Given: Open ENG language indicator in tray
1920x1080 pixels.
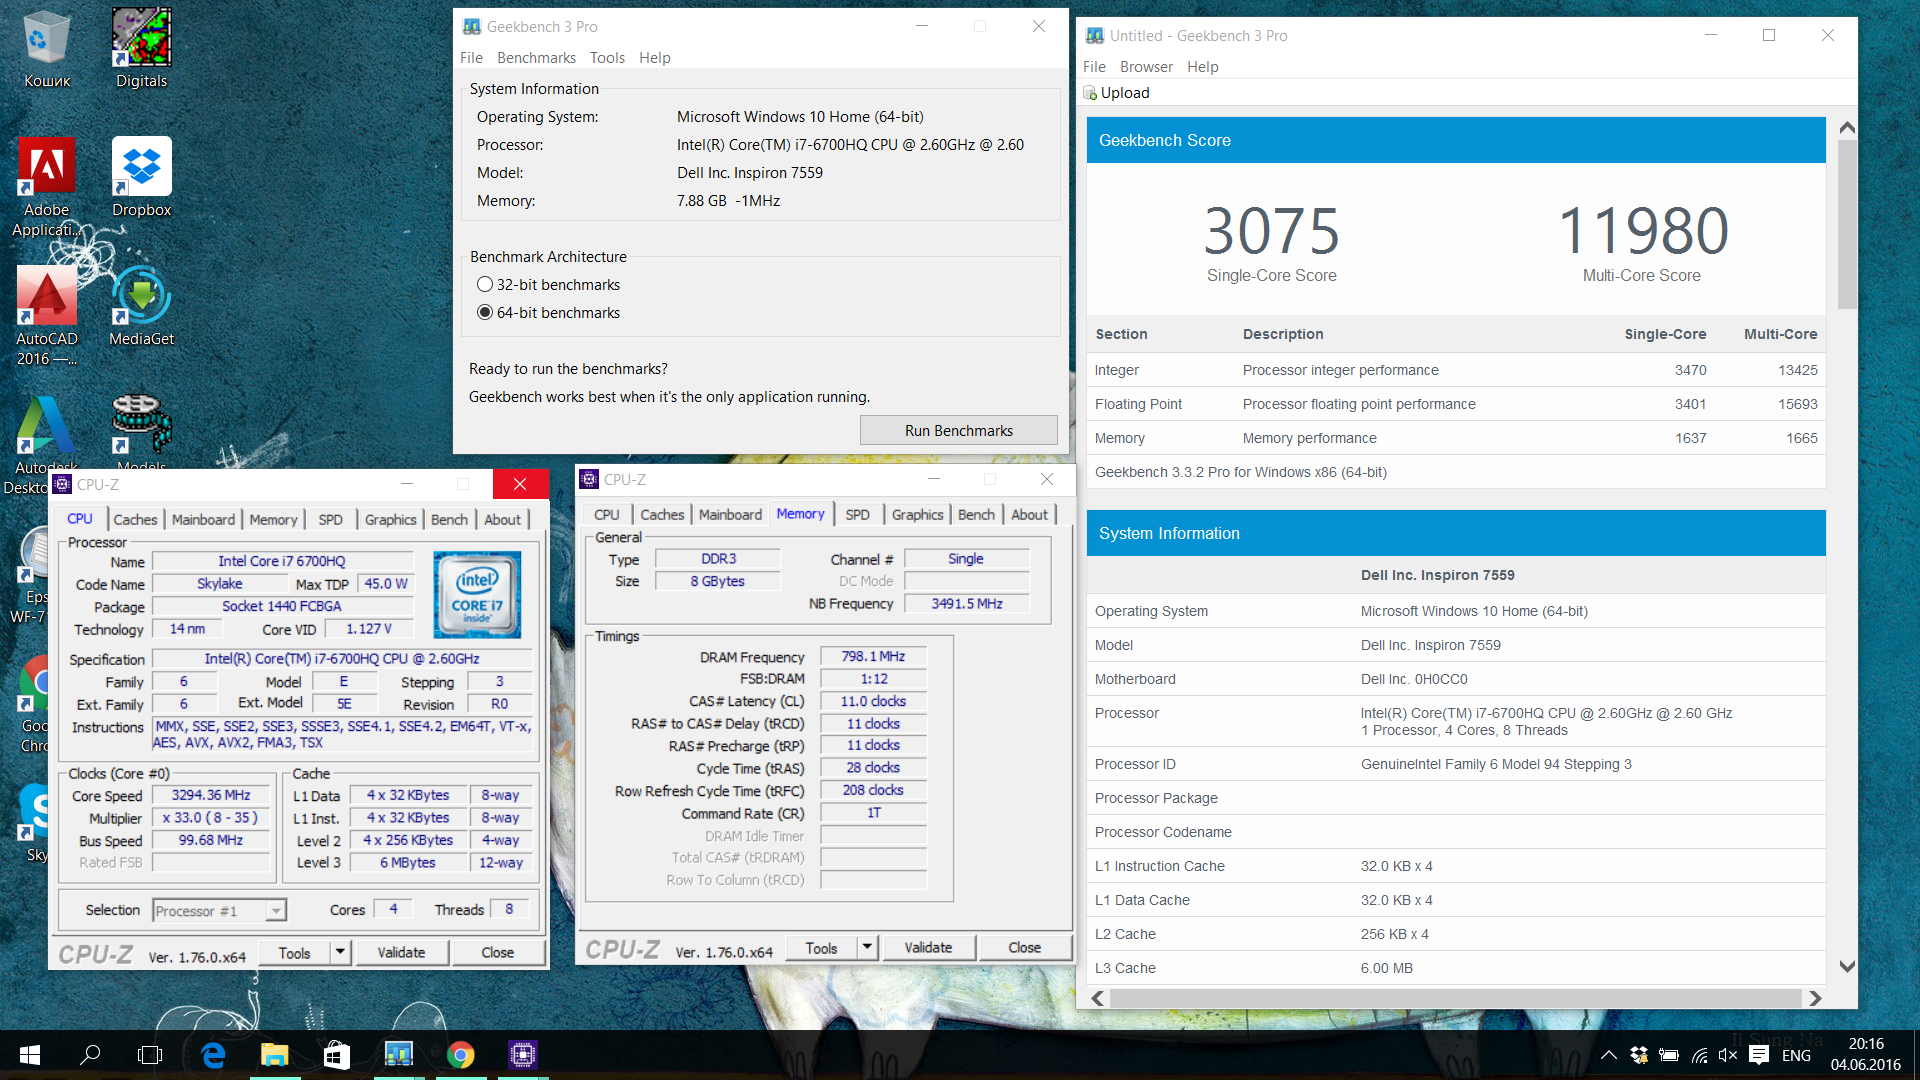Looking at the screenshot, I should [x=1796, y=1055].
